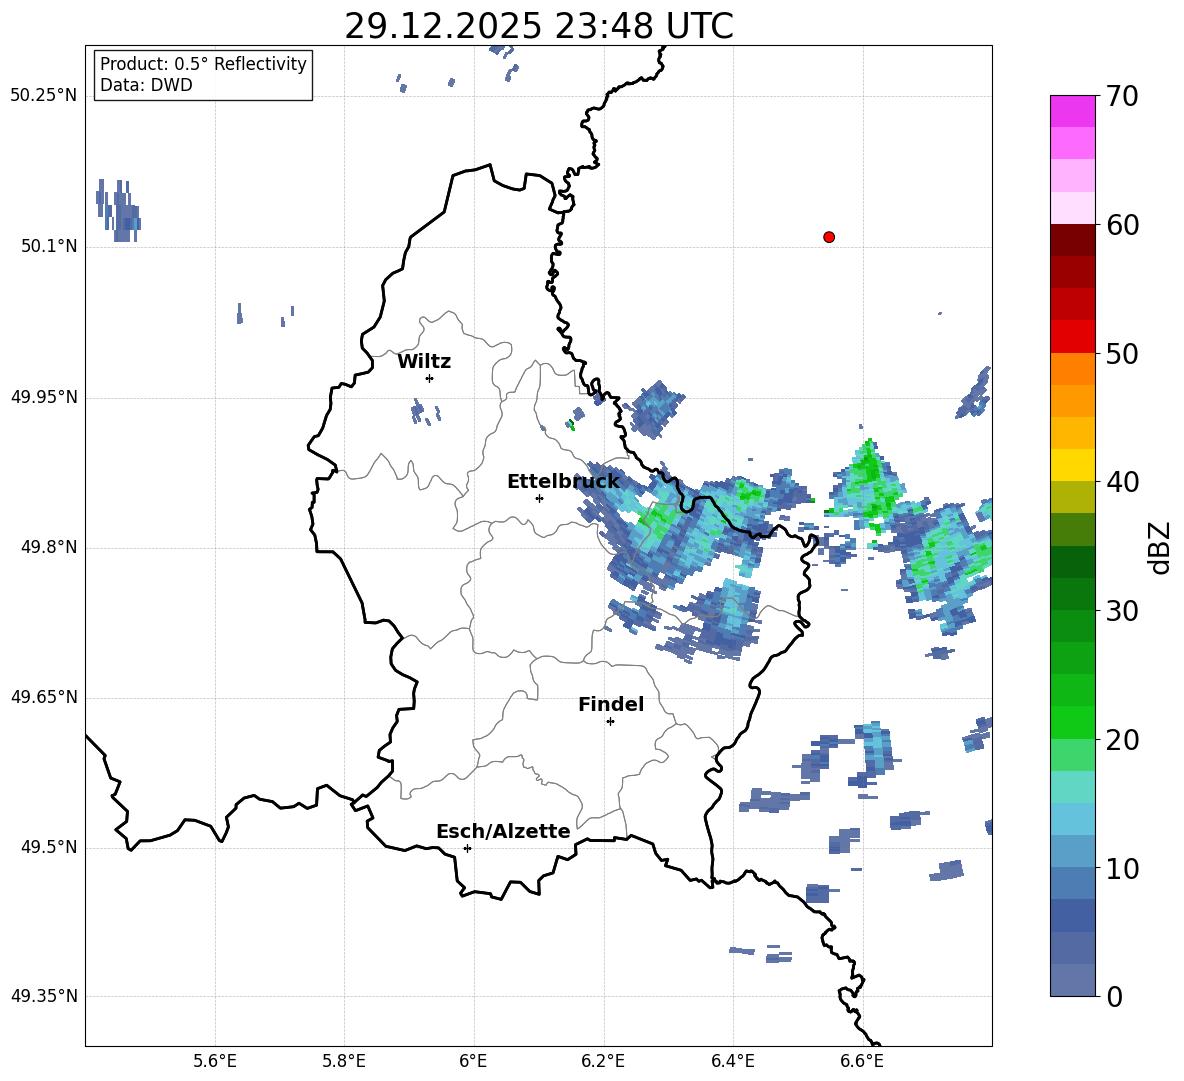Click the 6.6°E longitude label
1184x1081 pixels.
click(862, 1061)
